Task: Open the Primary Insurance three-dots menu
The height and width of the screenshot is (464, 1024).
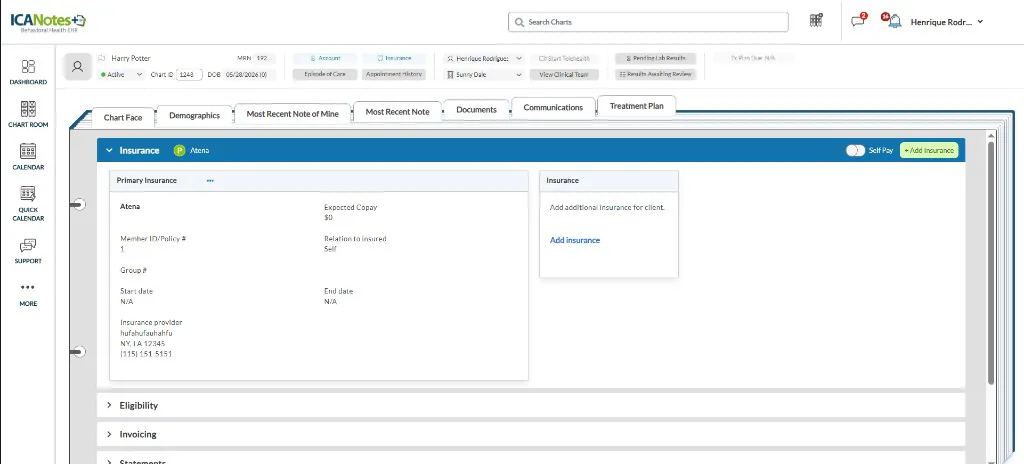Action: click(x=210, y=180)
